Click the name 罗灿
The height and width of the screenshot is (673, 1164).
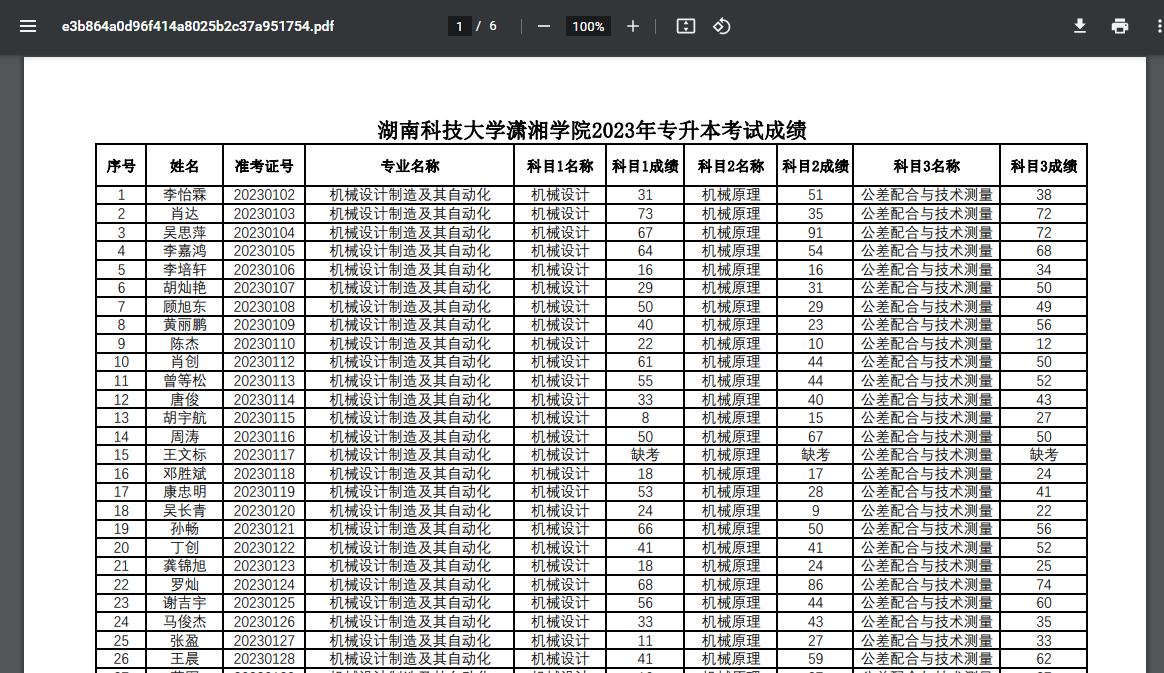(185, 585)
